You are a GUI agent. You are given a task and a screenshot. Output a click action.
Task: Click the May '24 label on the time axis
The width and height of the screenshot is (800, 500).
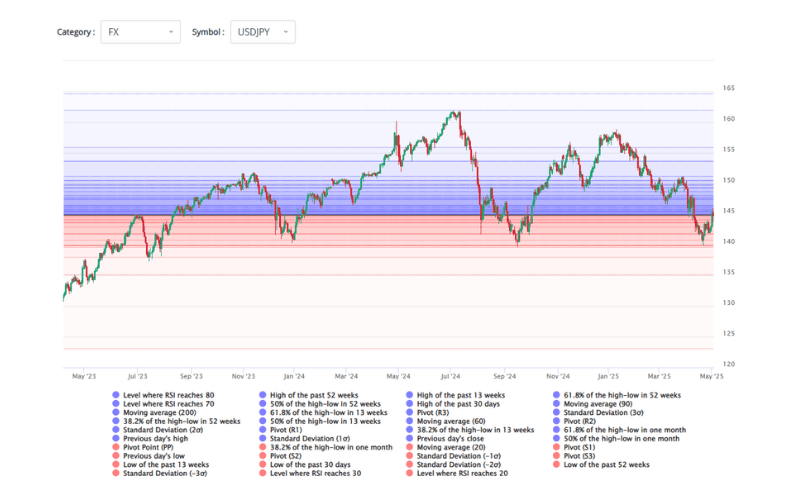pos(398,376)
